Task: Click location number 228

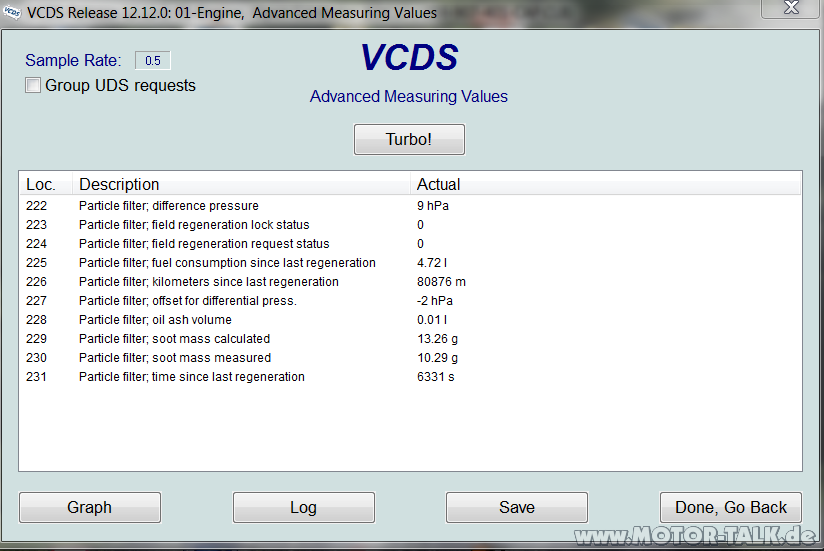Action: point(36,319)
